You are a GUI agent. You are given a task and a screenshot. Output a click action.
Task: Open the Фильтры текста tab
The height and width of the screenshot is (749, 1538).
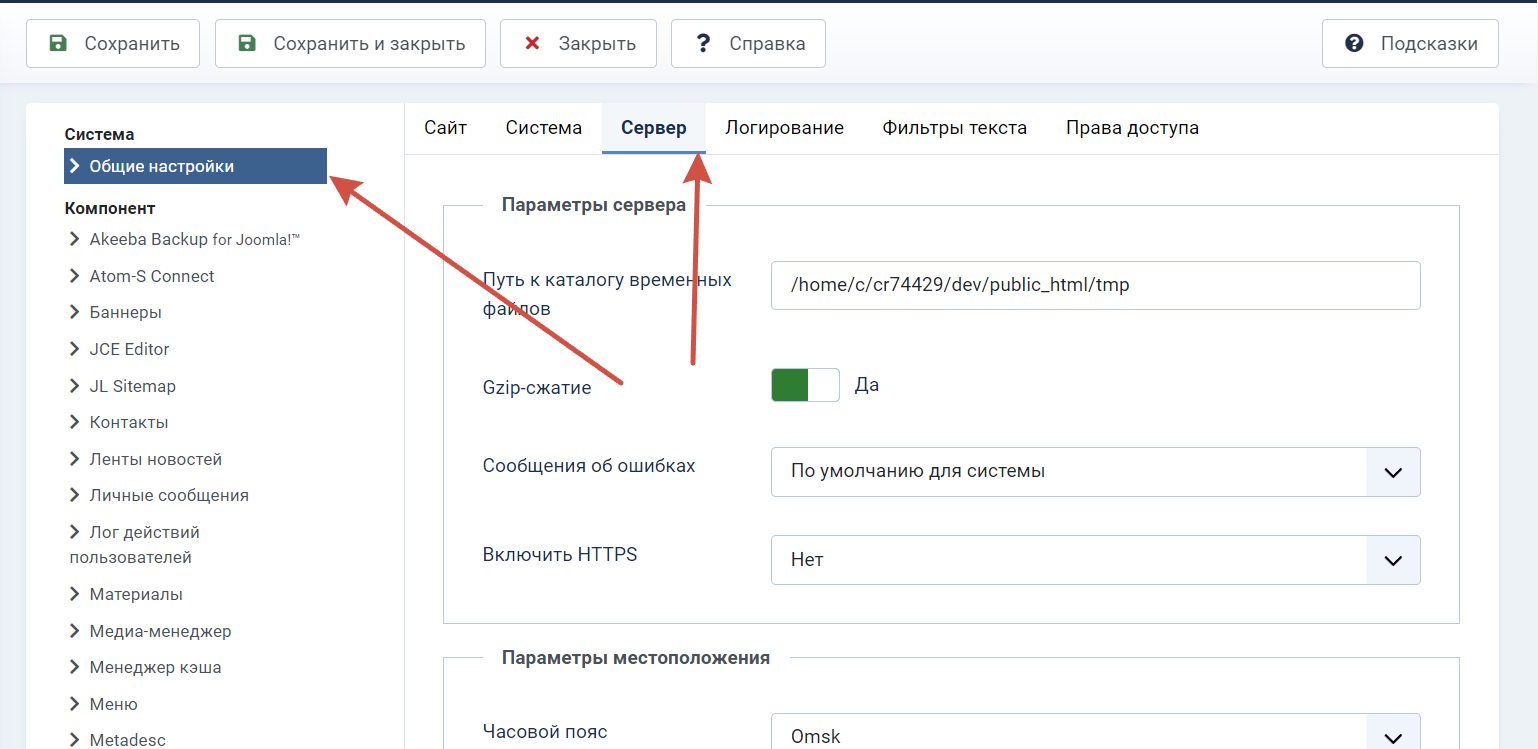955,128
